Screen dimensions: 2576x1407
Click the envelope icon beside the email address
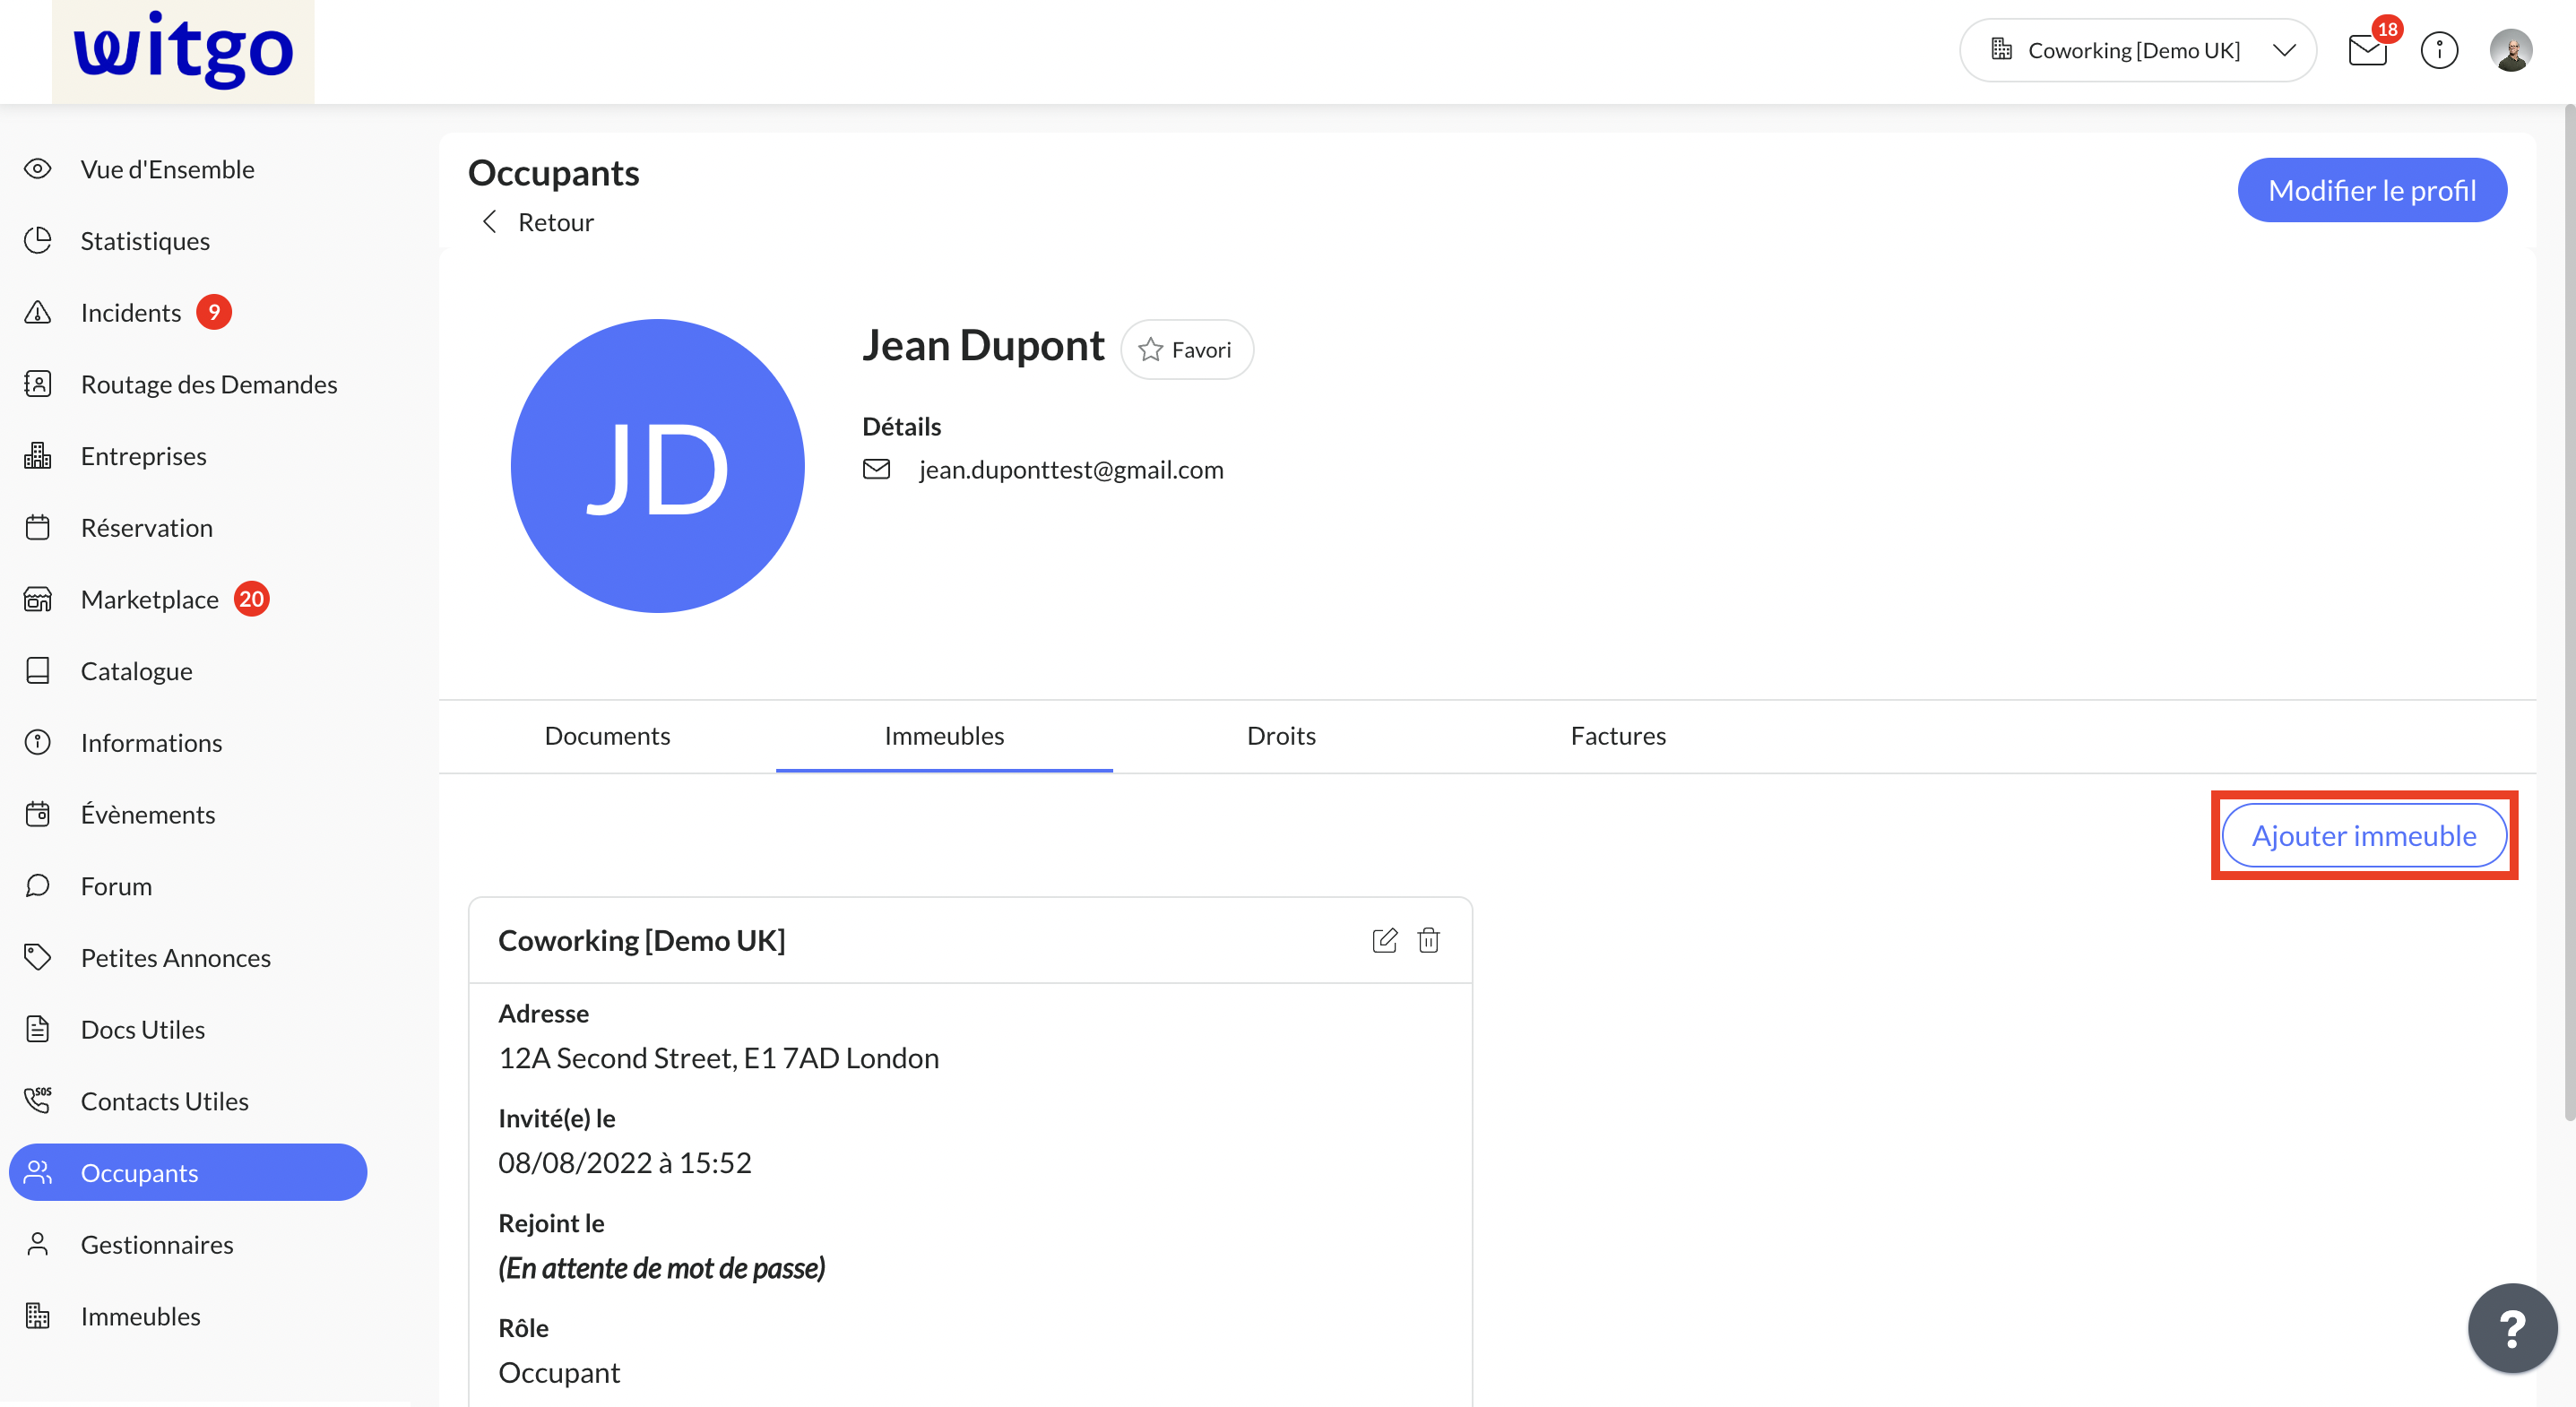[877, 469]
